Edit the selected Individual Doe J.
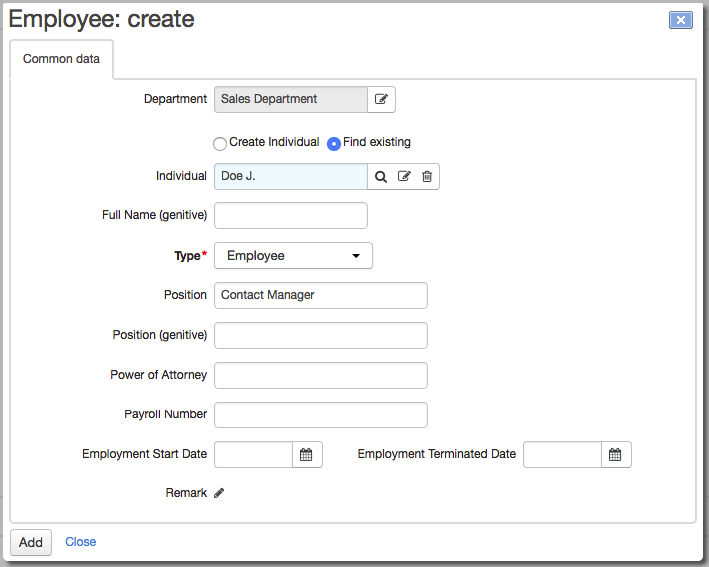Image resolution: width=709 pixels, height=567 pixels. 404,176
